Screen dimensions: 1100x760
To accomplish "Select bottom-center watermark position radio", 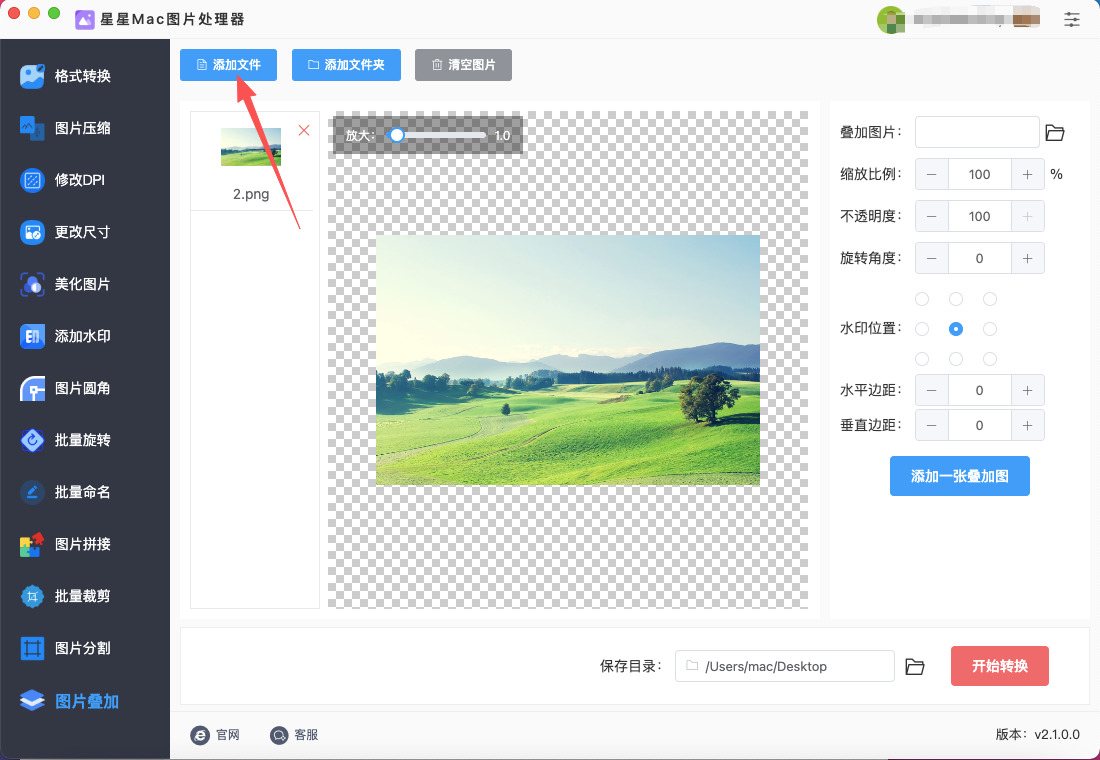I will [x=955, y=359].
